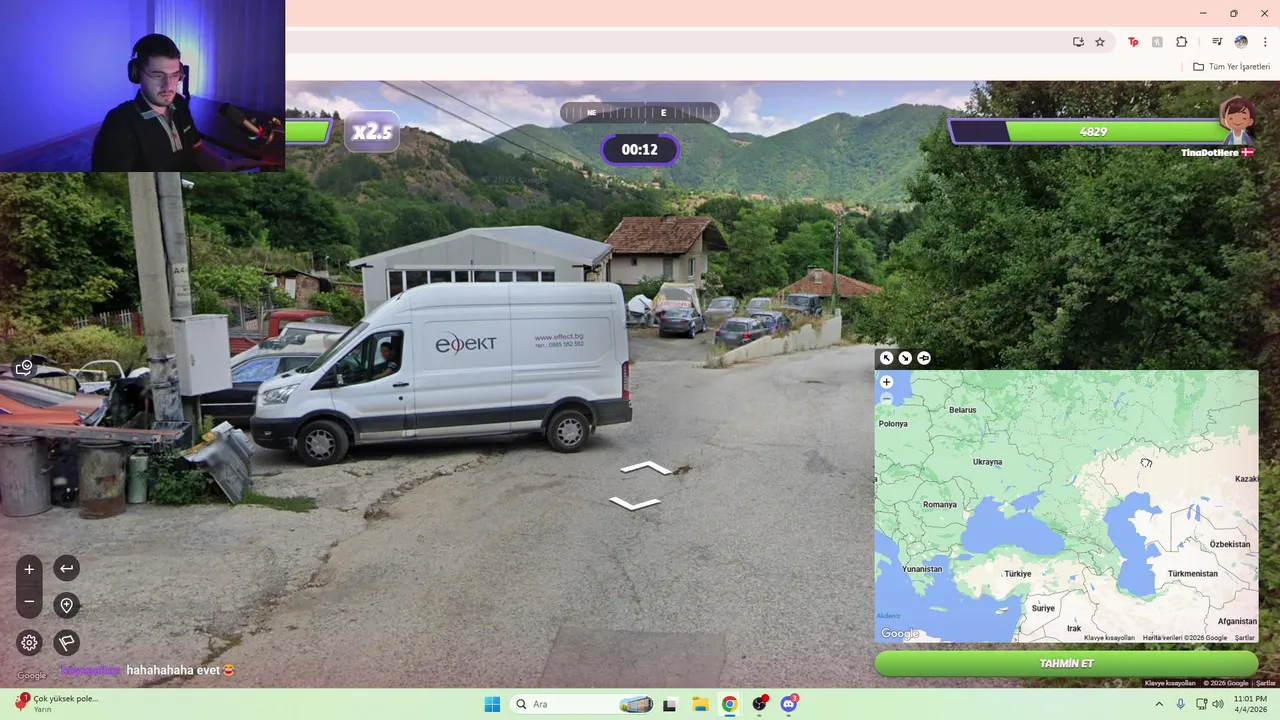Open File Explorer from the taskbar

coord(700,704)
